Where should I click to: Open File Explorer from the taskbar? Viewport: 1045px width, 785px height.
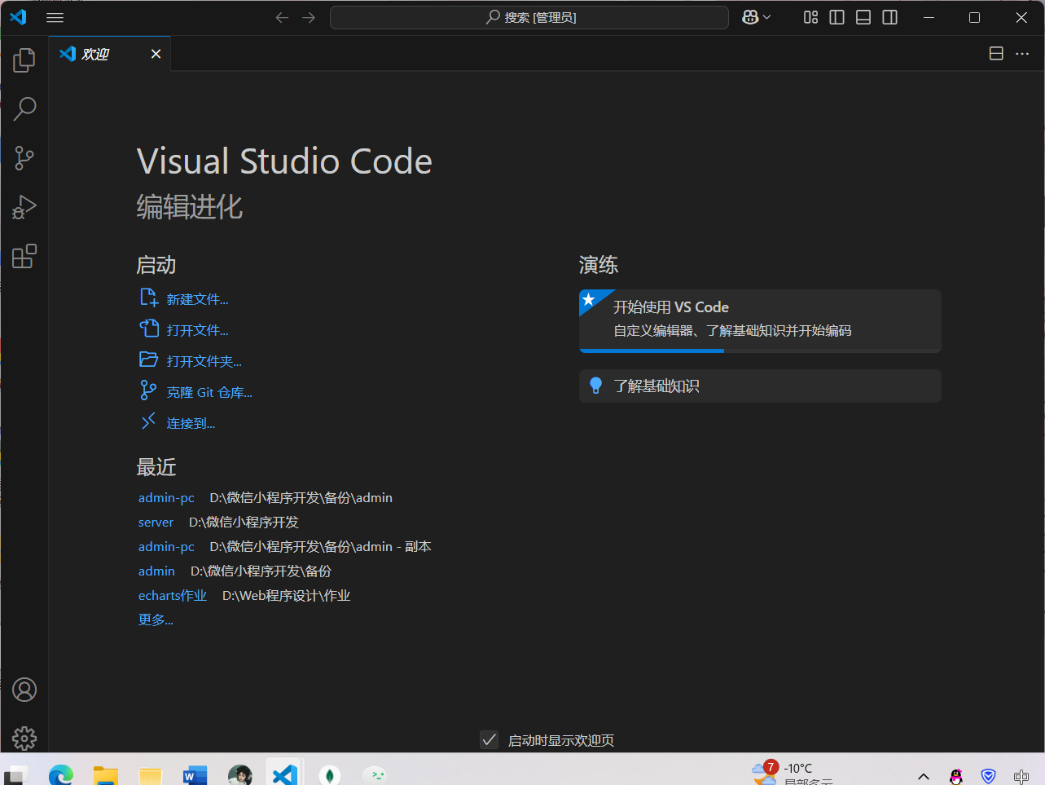click(x=105, y=775)
